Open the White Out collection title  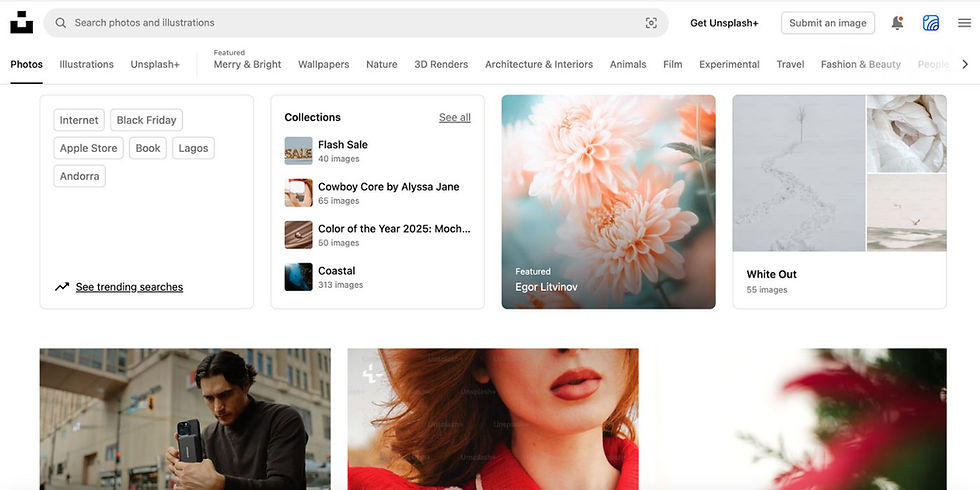(x=771, y=274)
